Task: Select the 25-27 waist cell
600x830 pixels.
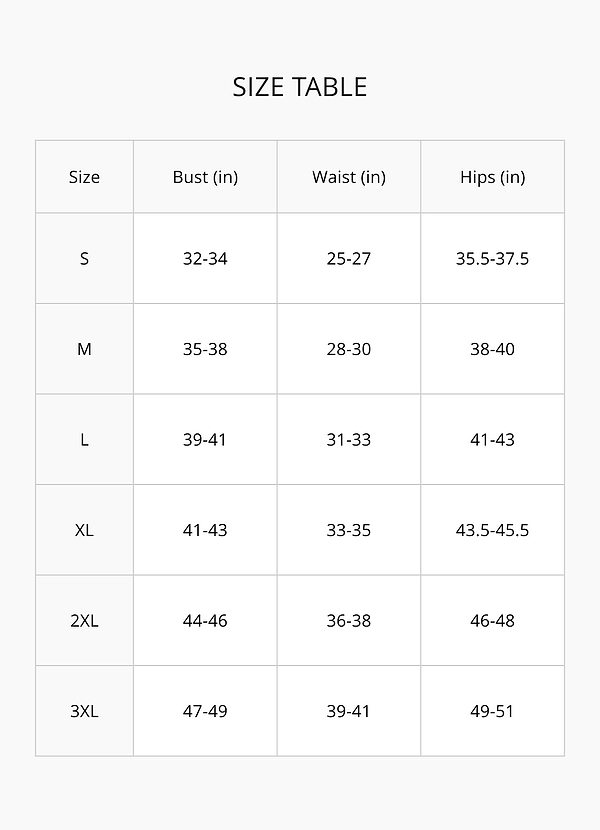Action: click(348, 258)
